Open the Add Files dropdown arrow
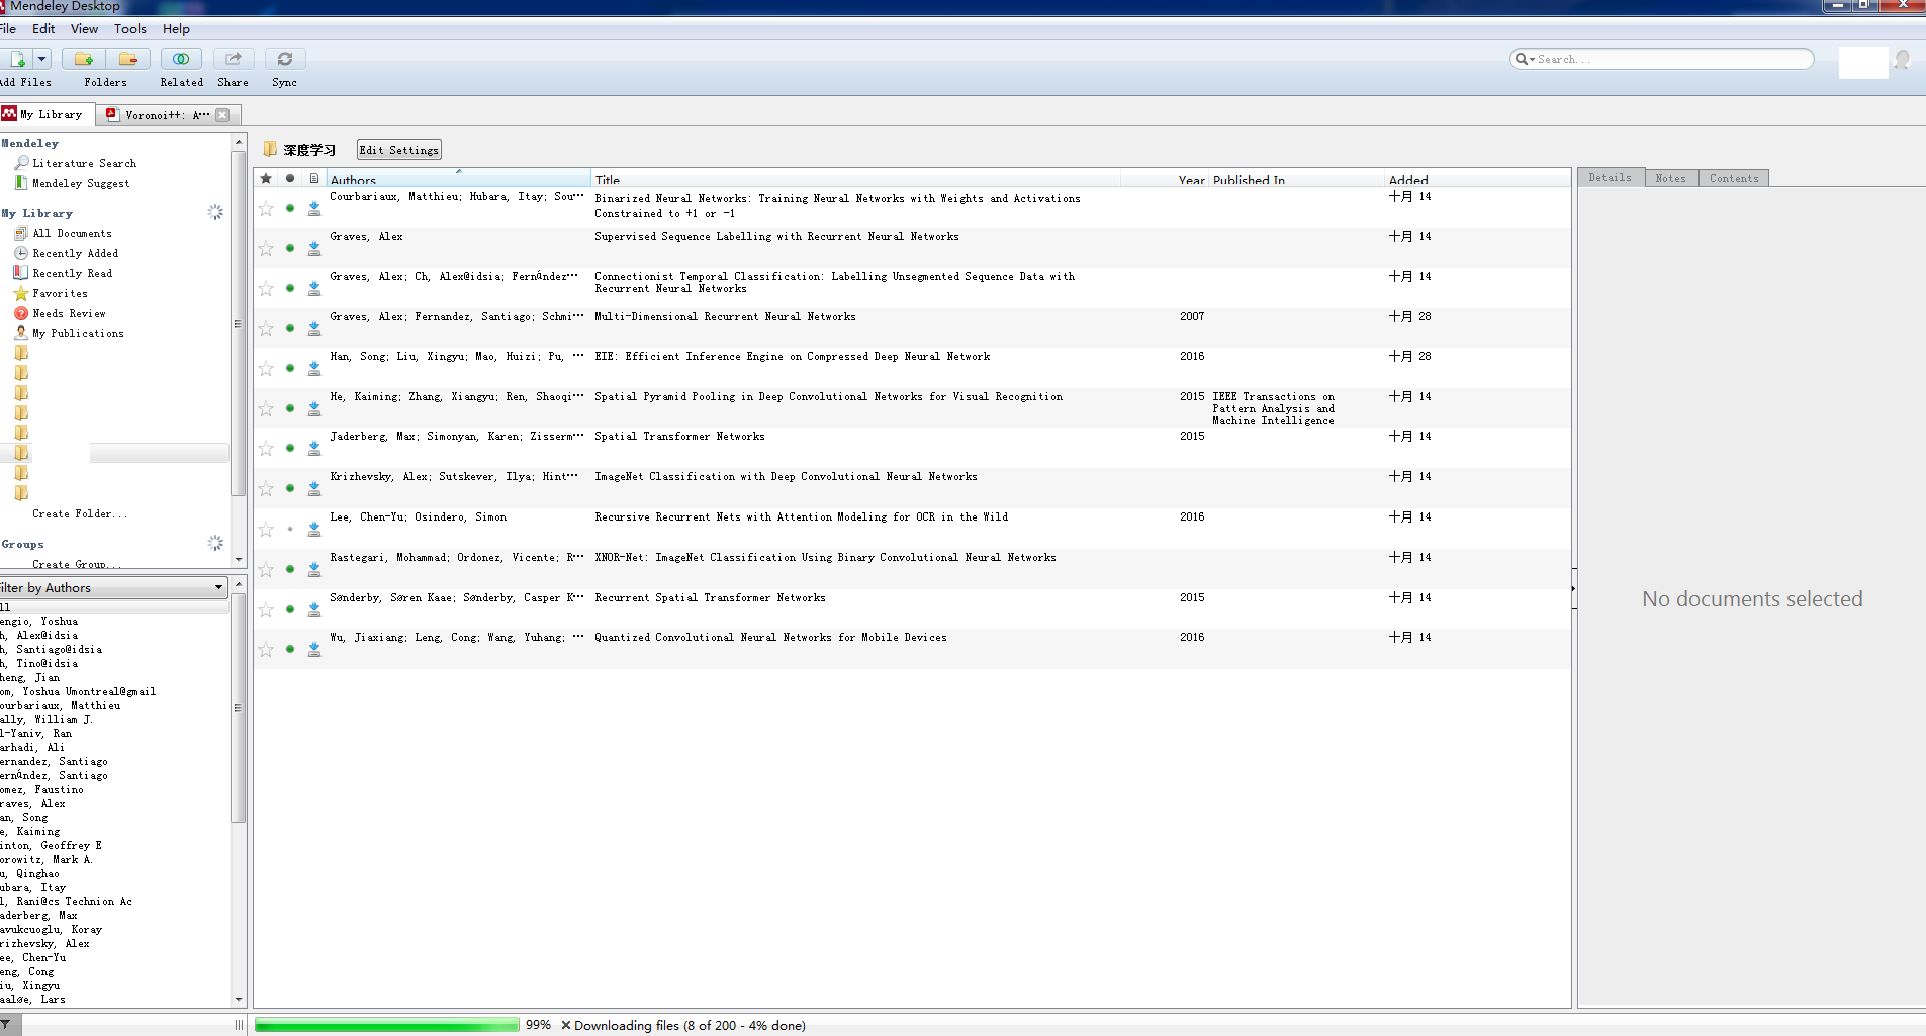The width and height of the screenshot is (1926, 1036). coord(42,59)
